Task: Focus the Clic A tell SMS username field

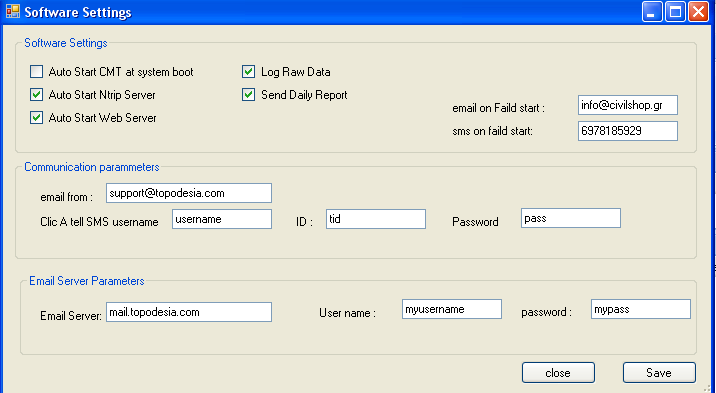Action: point(221,219)
